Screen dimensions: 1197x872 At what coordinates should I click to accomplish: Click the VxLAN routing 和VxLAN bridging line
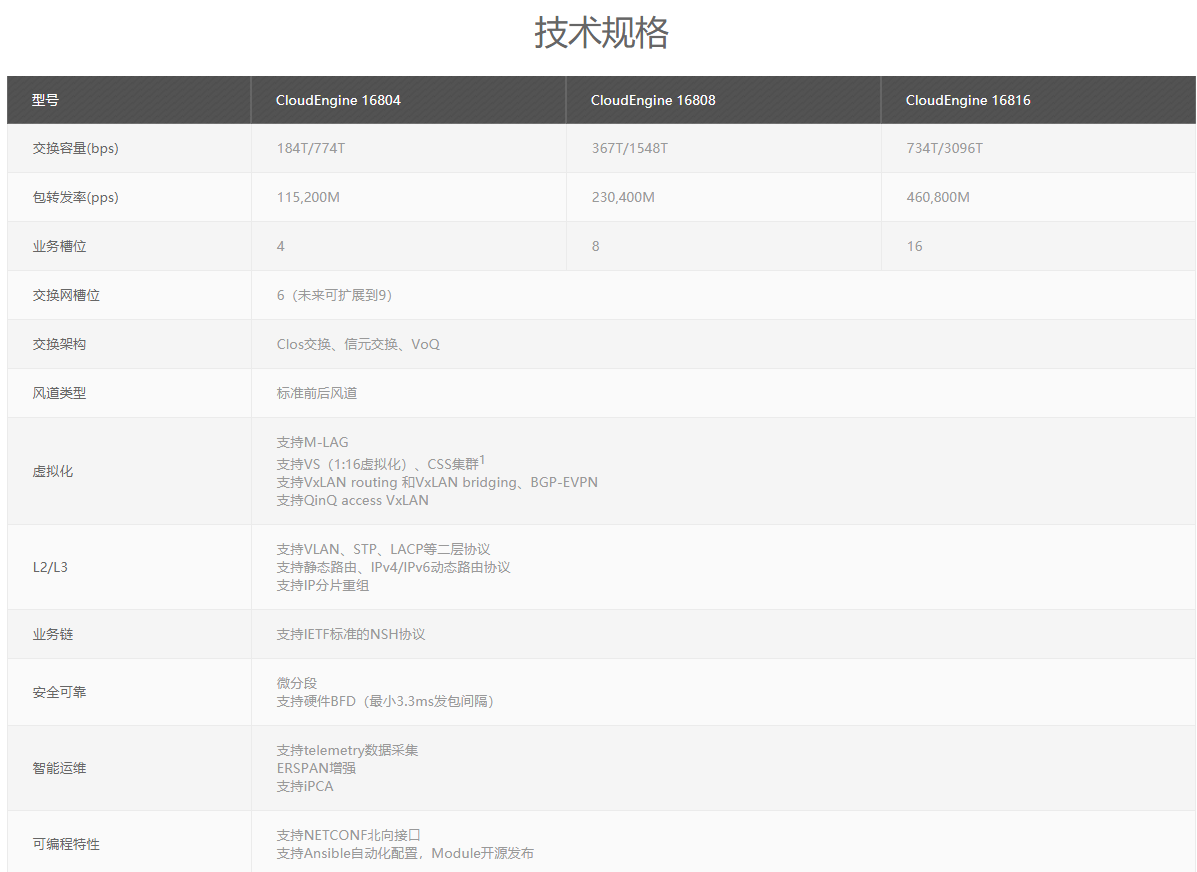[x=437, y=482]
